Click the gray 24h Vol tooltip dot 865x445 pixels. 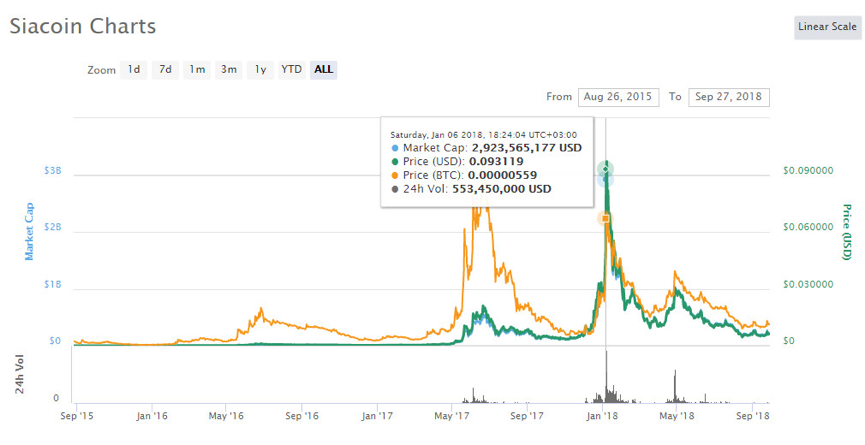pos(395,190)
